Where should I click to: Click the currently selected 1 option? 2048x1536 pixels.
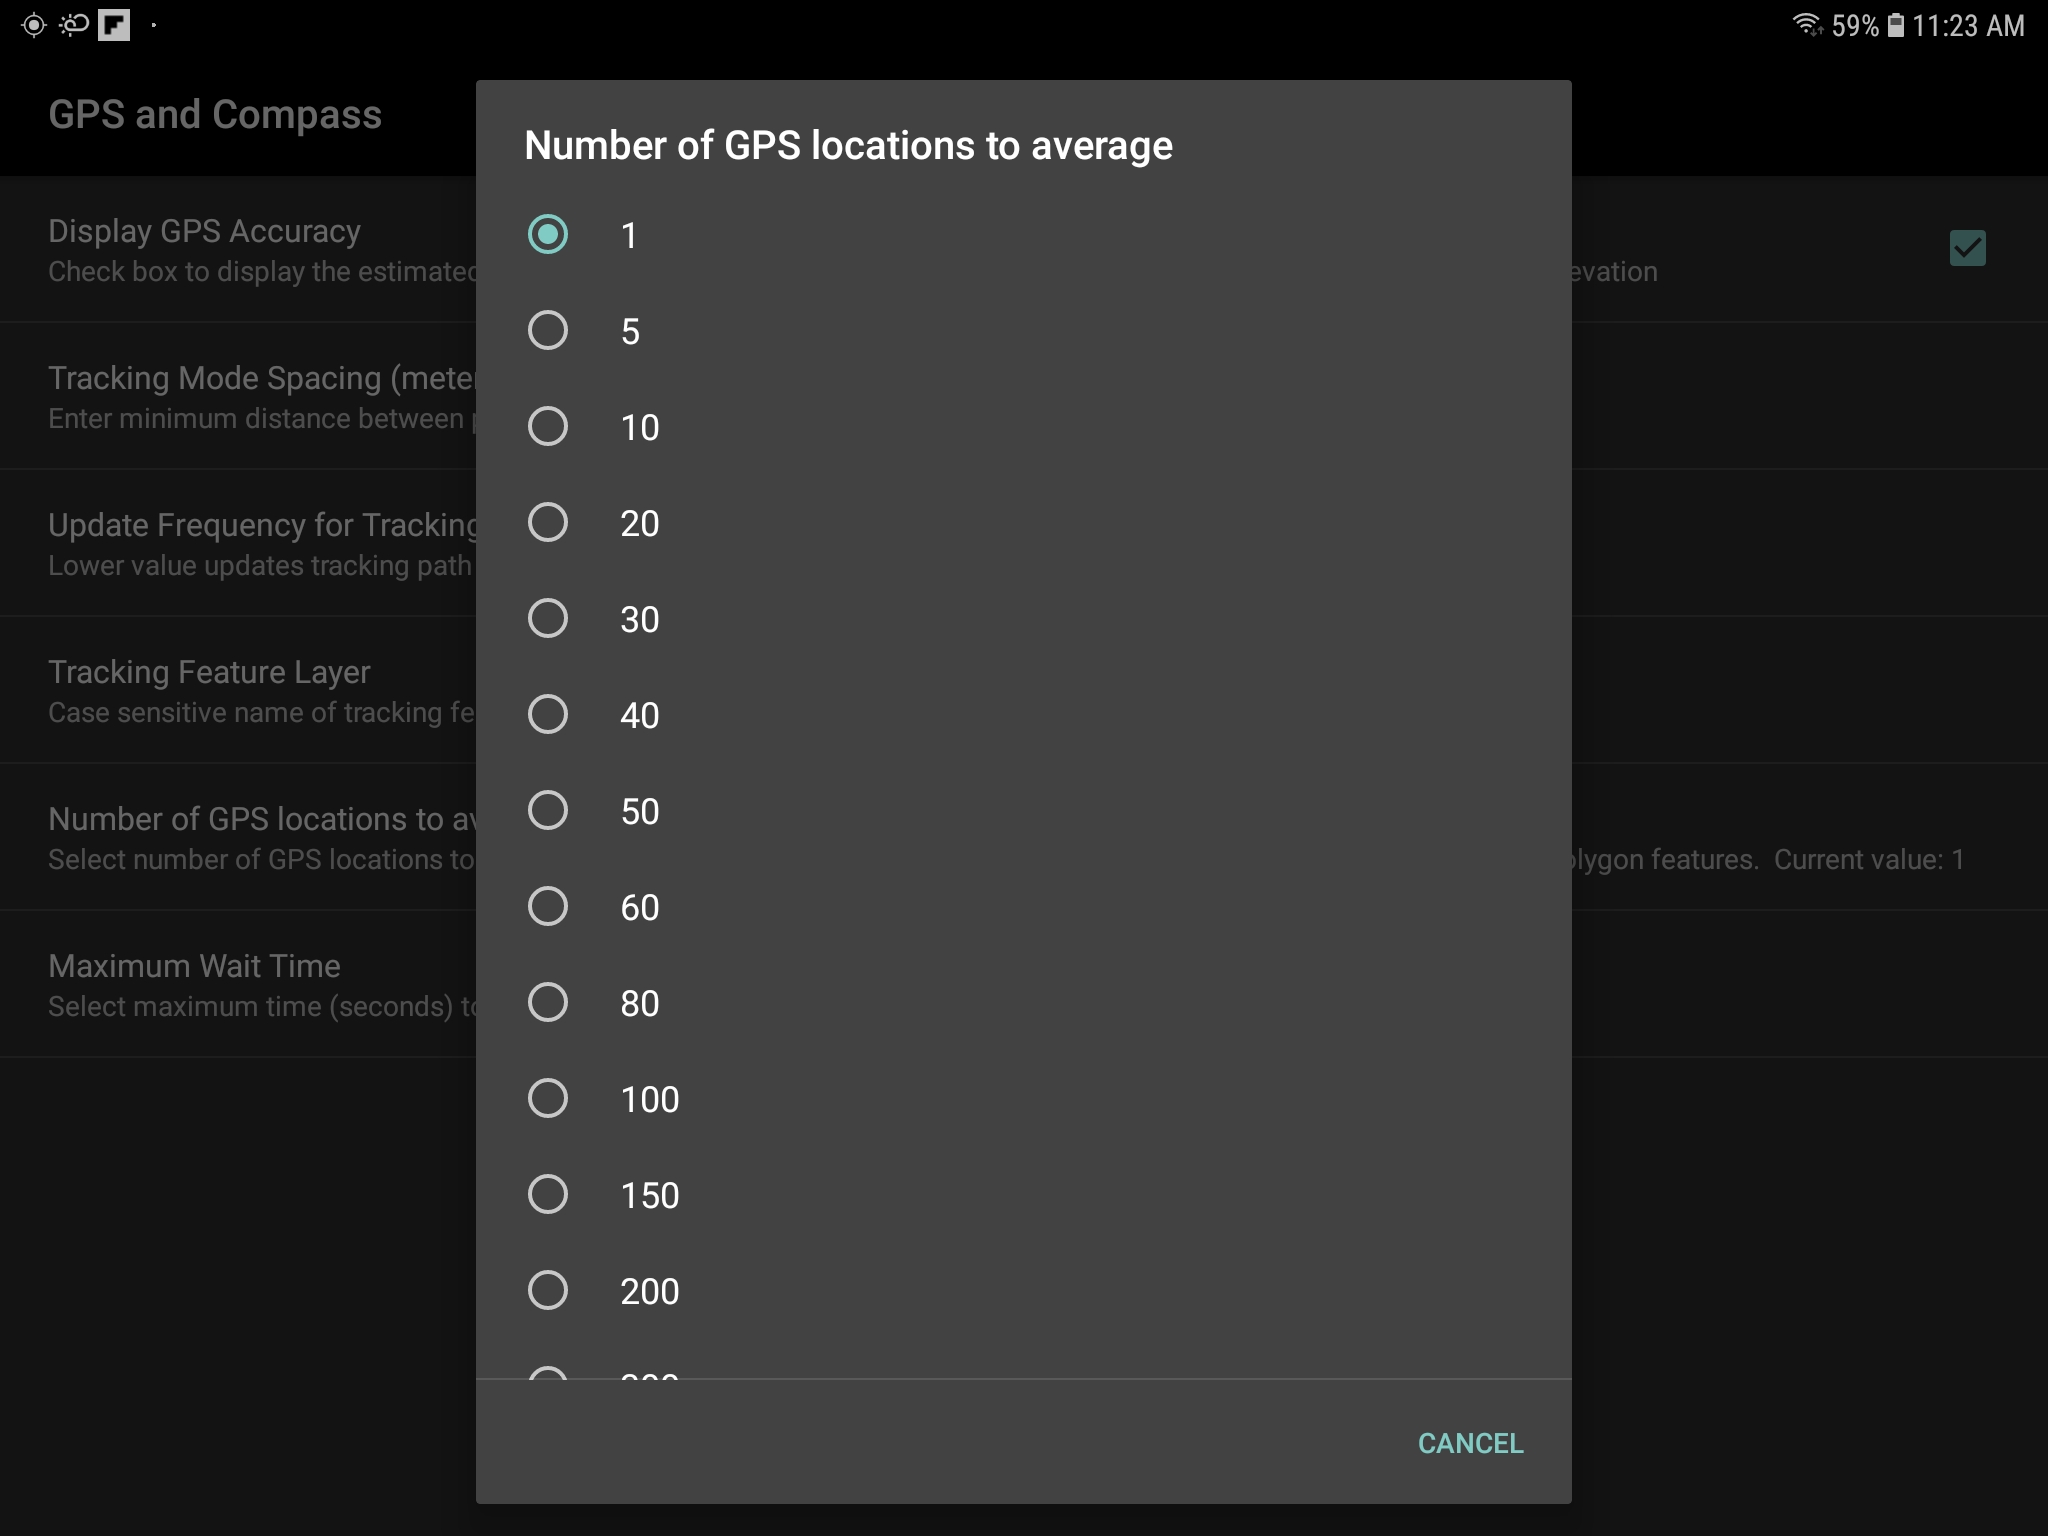548,235
